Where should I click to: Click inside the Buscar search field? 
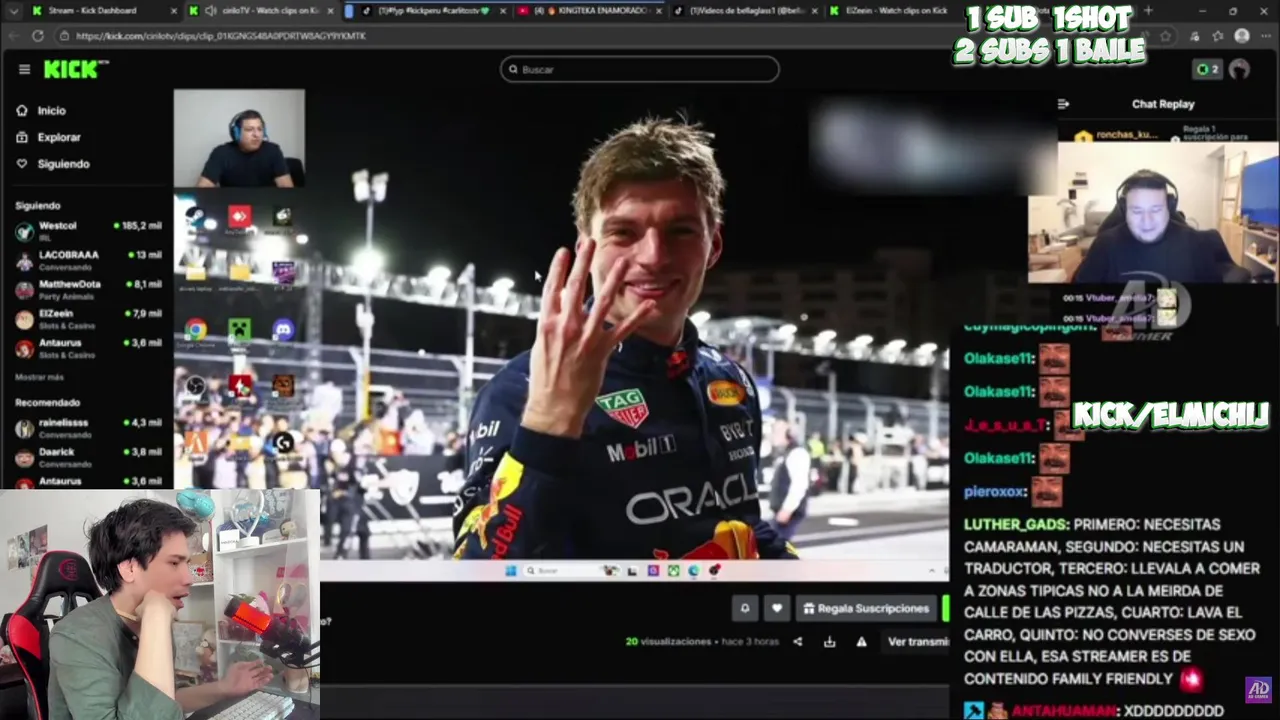click(x=640, y=69)
